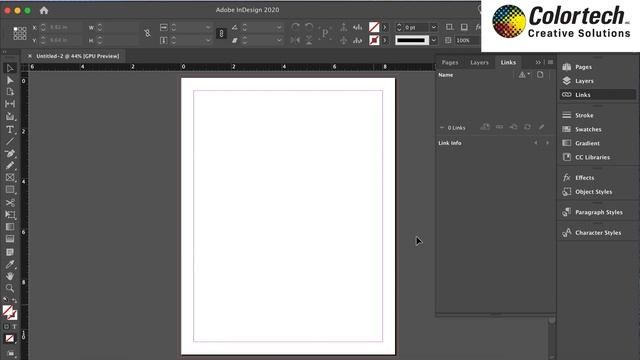
Task: Select the Rectangle tool
Action: pyautogui.click(x=10, y=190)
